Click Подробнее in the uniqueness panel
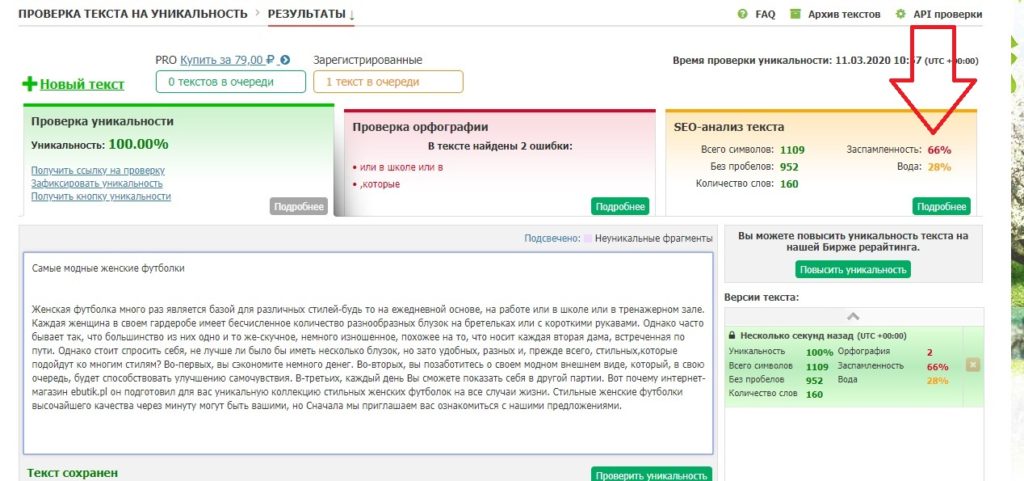The image size is (1024, 481). coord(299,206)
